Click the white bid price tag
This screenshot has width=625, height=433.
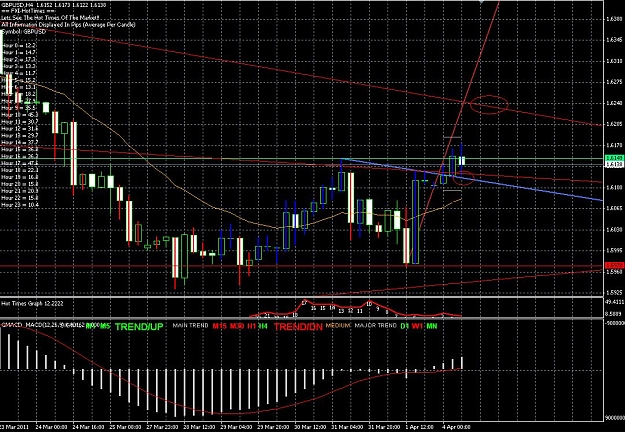614,164
